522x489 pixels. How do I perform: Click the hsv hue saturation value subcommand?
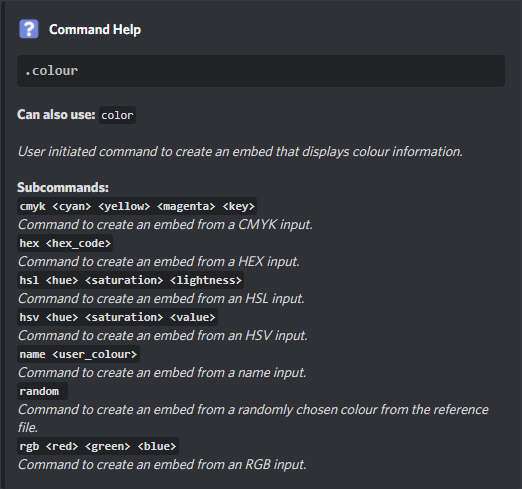117,317
